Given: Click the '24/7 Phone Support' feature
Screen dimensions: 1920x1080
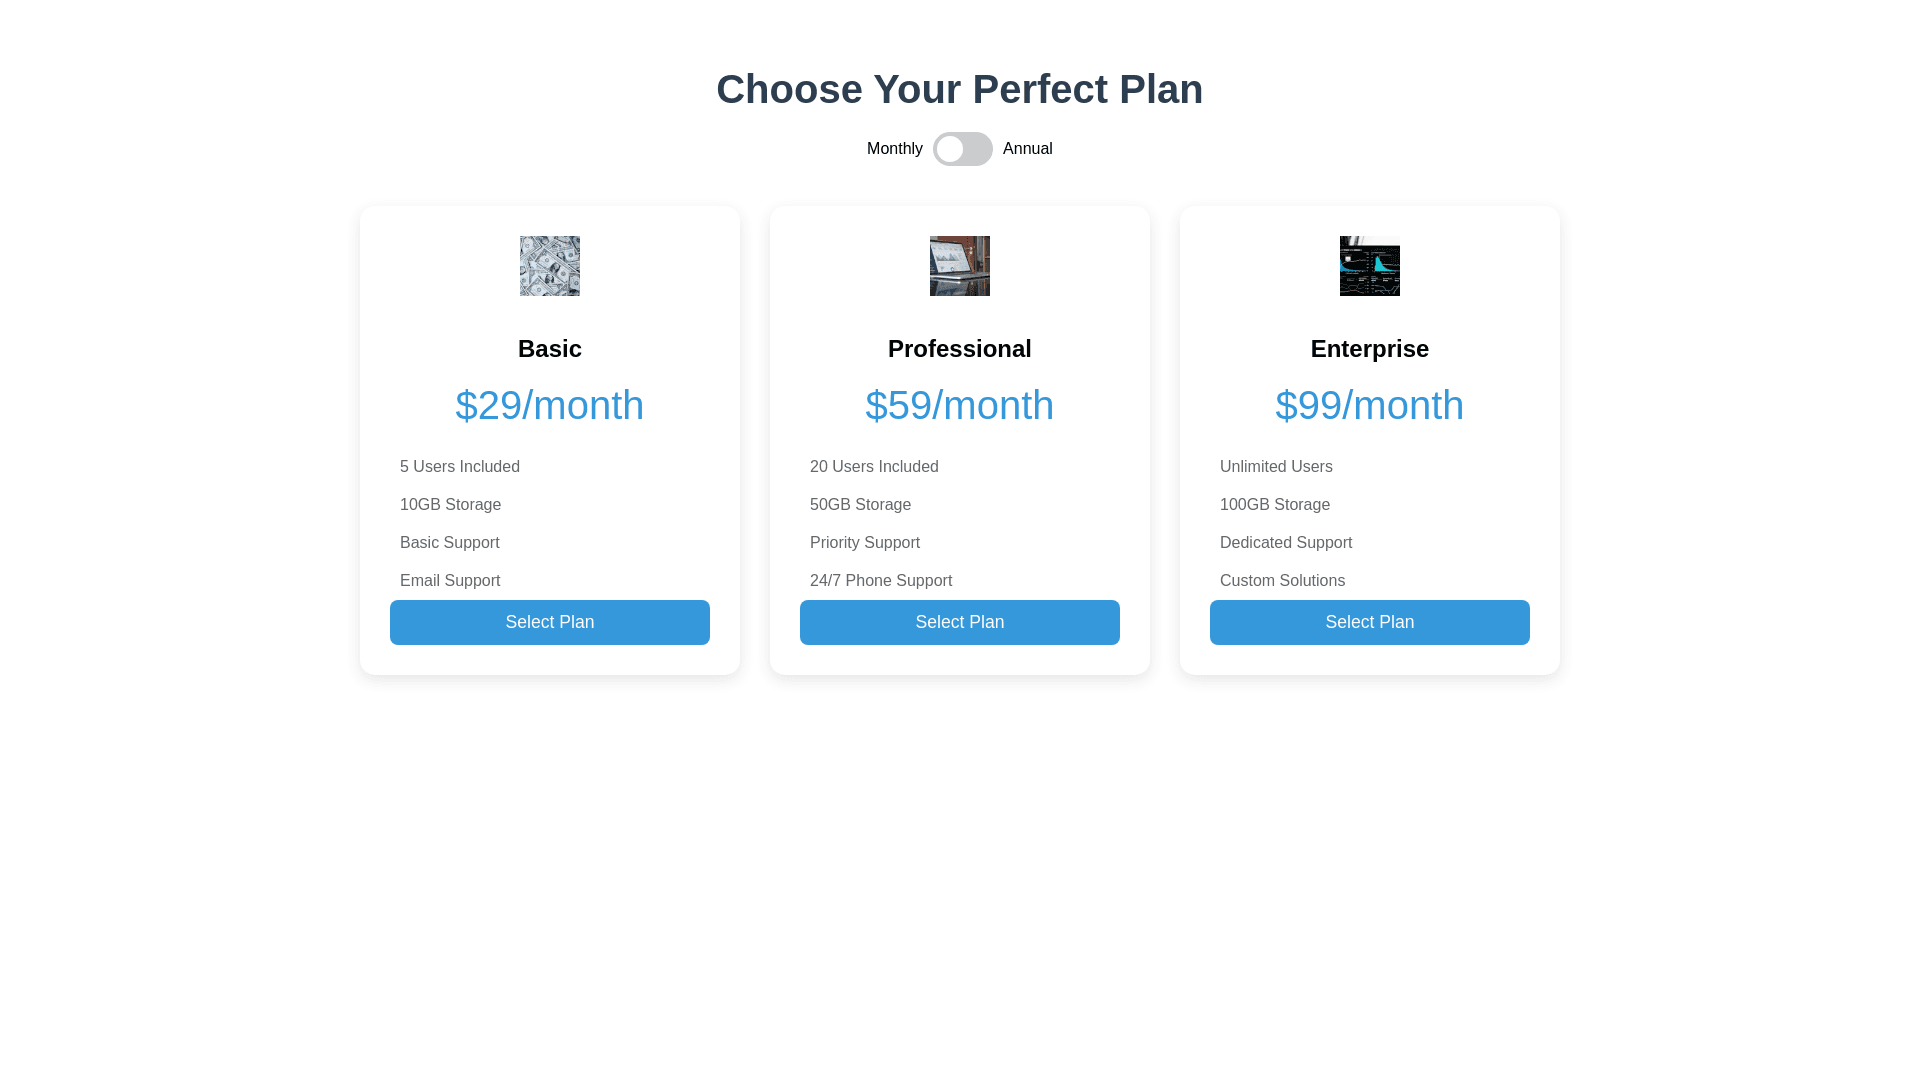Looking at the screenshot, I should [x=881, y=581].
